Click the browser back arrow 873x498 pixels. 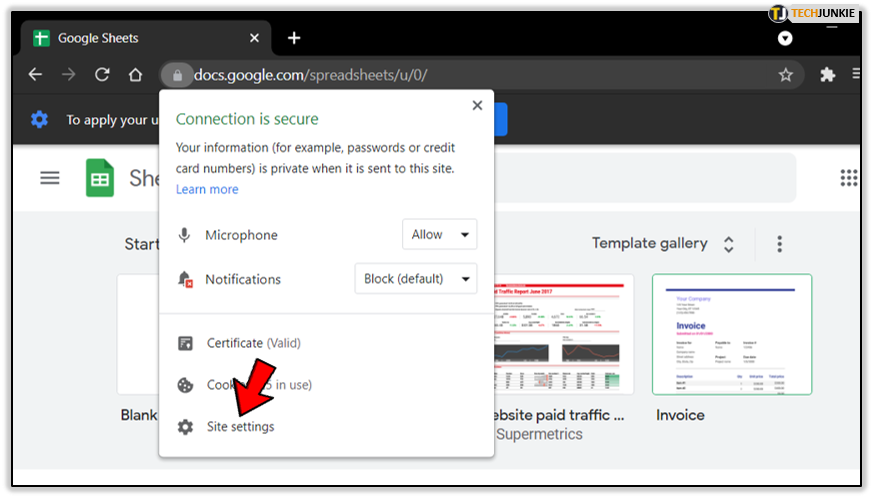tap(35, 74)
